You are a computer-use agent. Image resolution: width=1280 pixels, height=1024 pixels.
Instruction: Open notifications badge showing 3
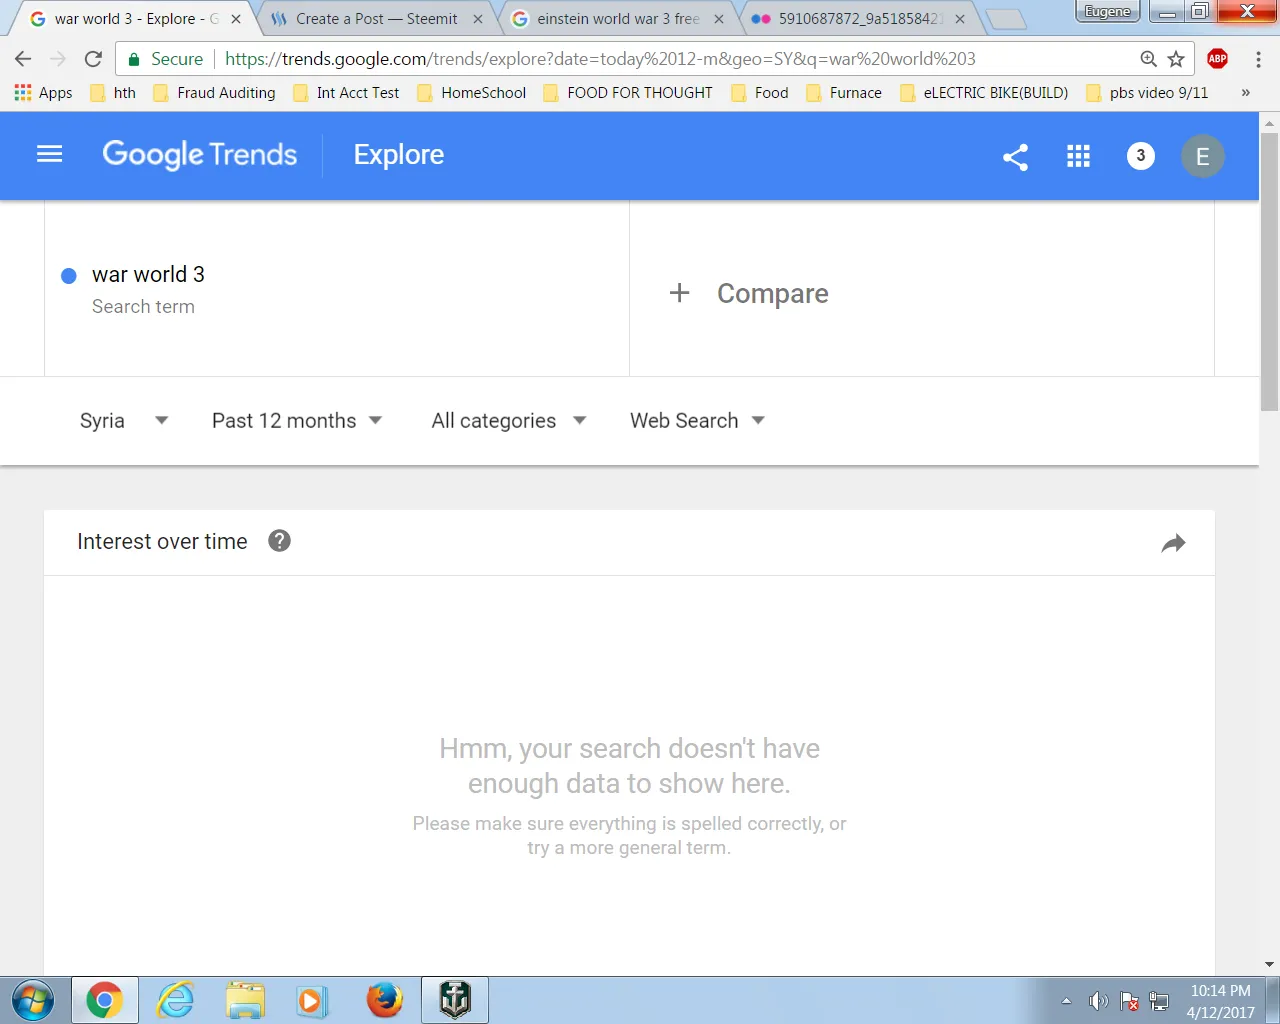point(1140,156)
